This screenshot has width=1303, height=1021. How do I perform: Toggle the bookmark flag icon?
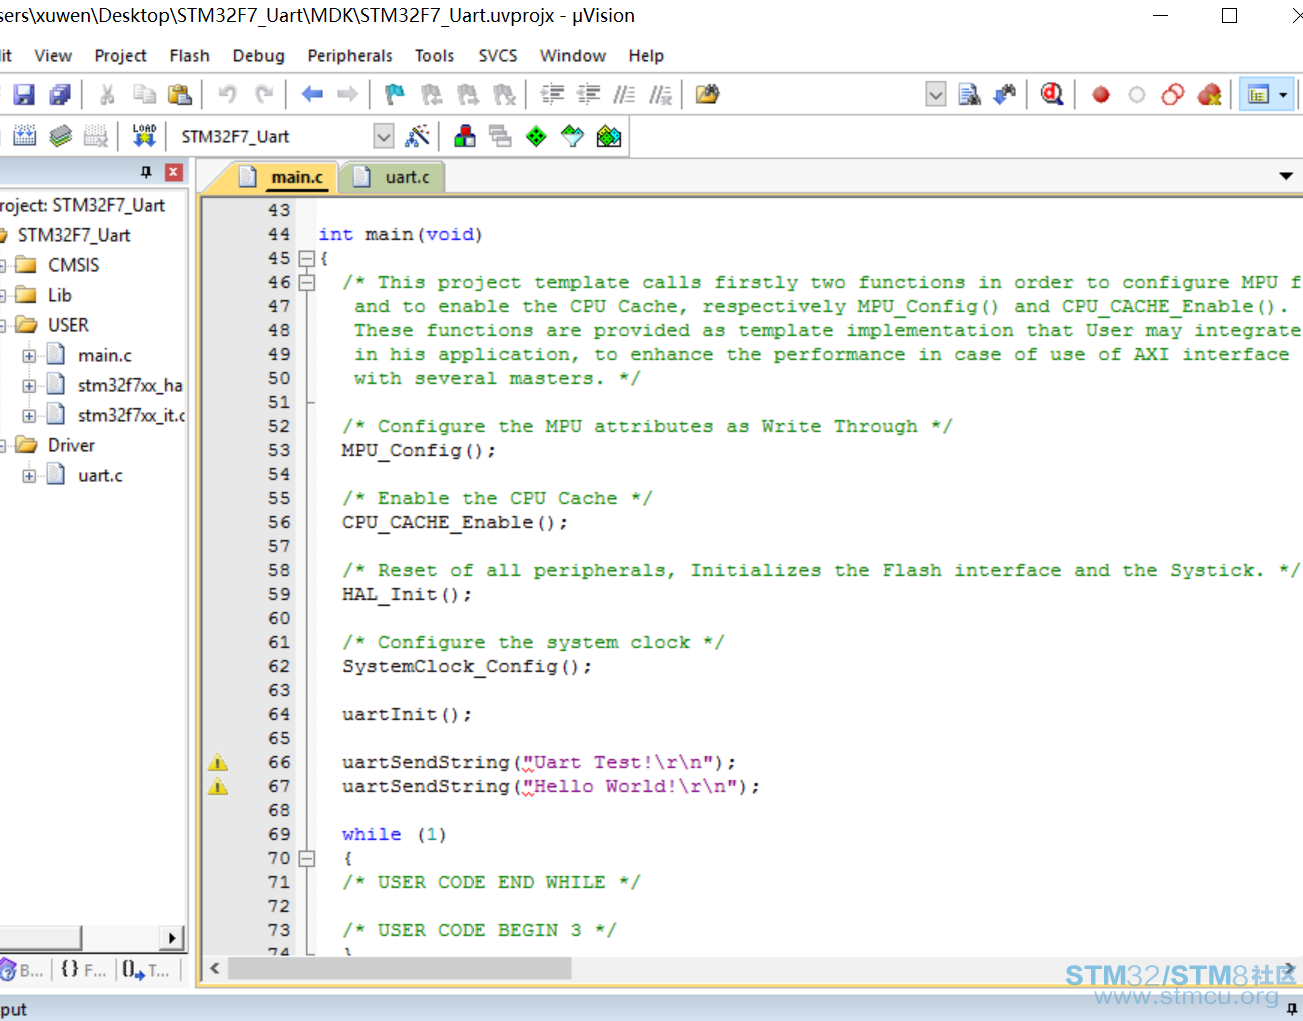[x=394, y=95]
